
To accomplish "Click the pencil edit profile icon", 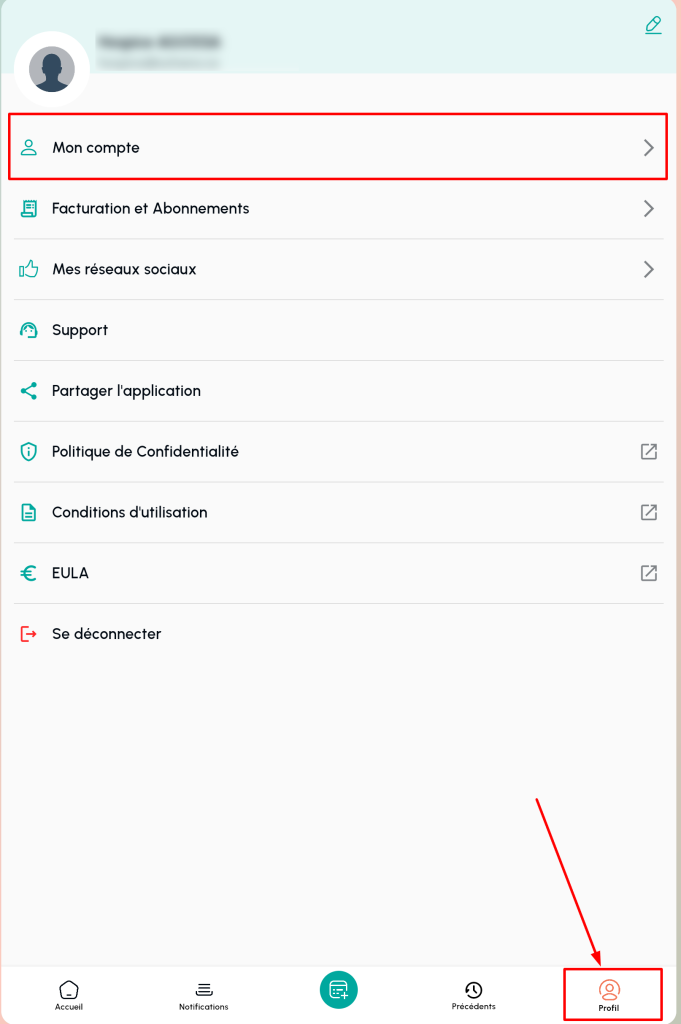I will 653,25.
